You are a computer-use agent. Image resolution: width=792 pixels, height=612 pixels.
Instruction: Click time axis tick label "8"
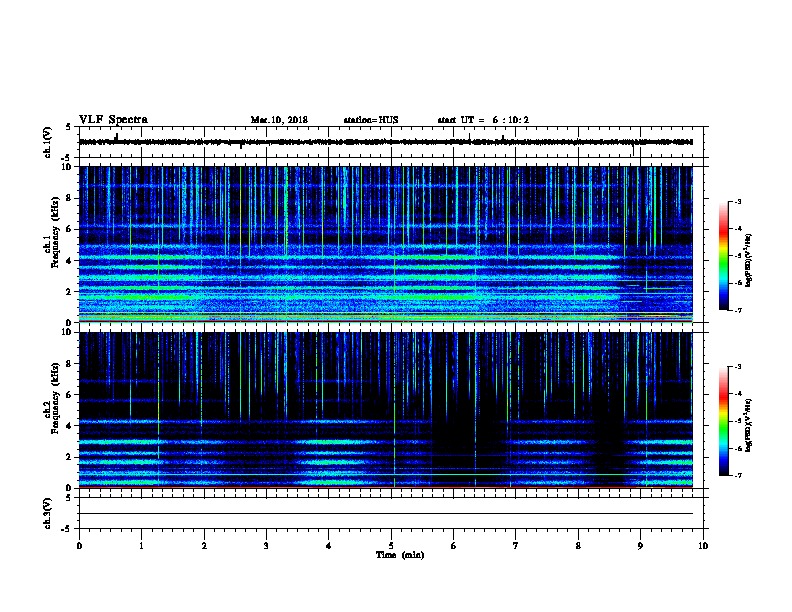click(x=578, y=546)
